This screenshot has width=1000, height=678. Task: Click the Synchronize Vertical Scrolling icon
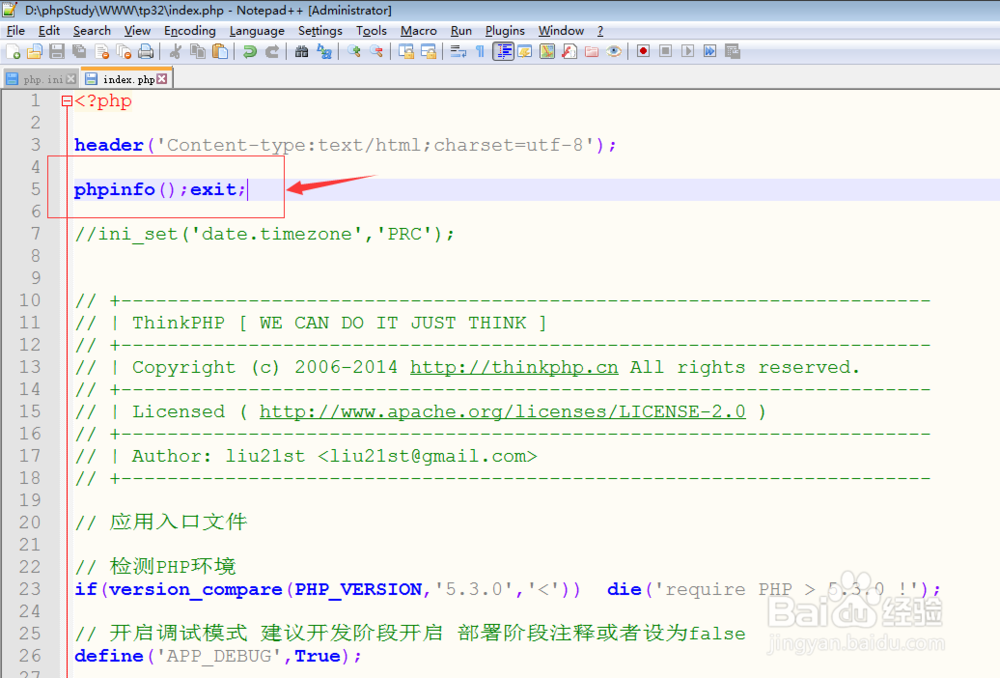pyautogui.click(x=406, y=52)
